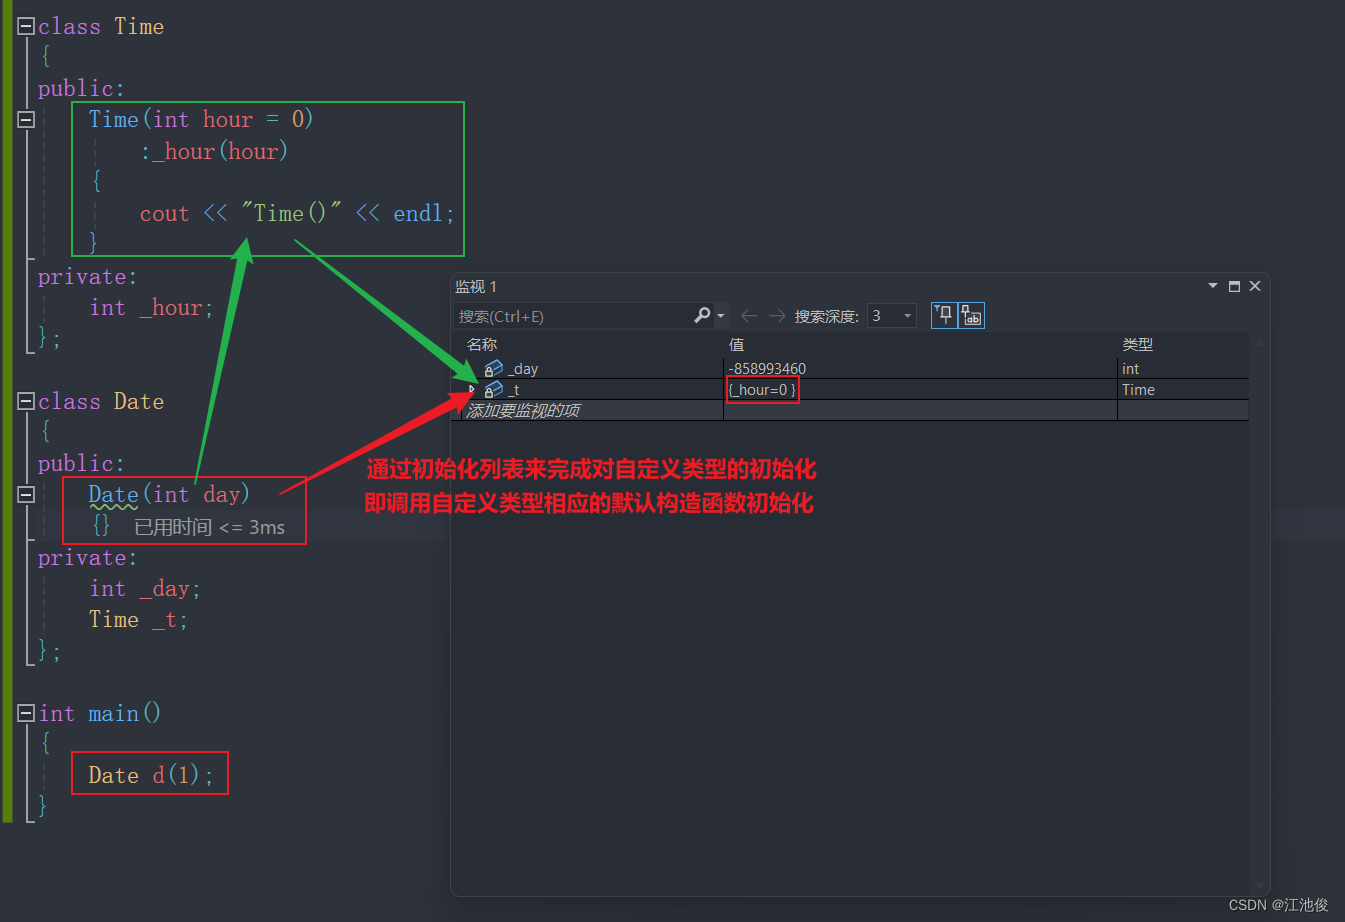Click the 名称 column header
1345x922 pixels.
[482, 344]
